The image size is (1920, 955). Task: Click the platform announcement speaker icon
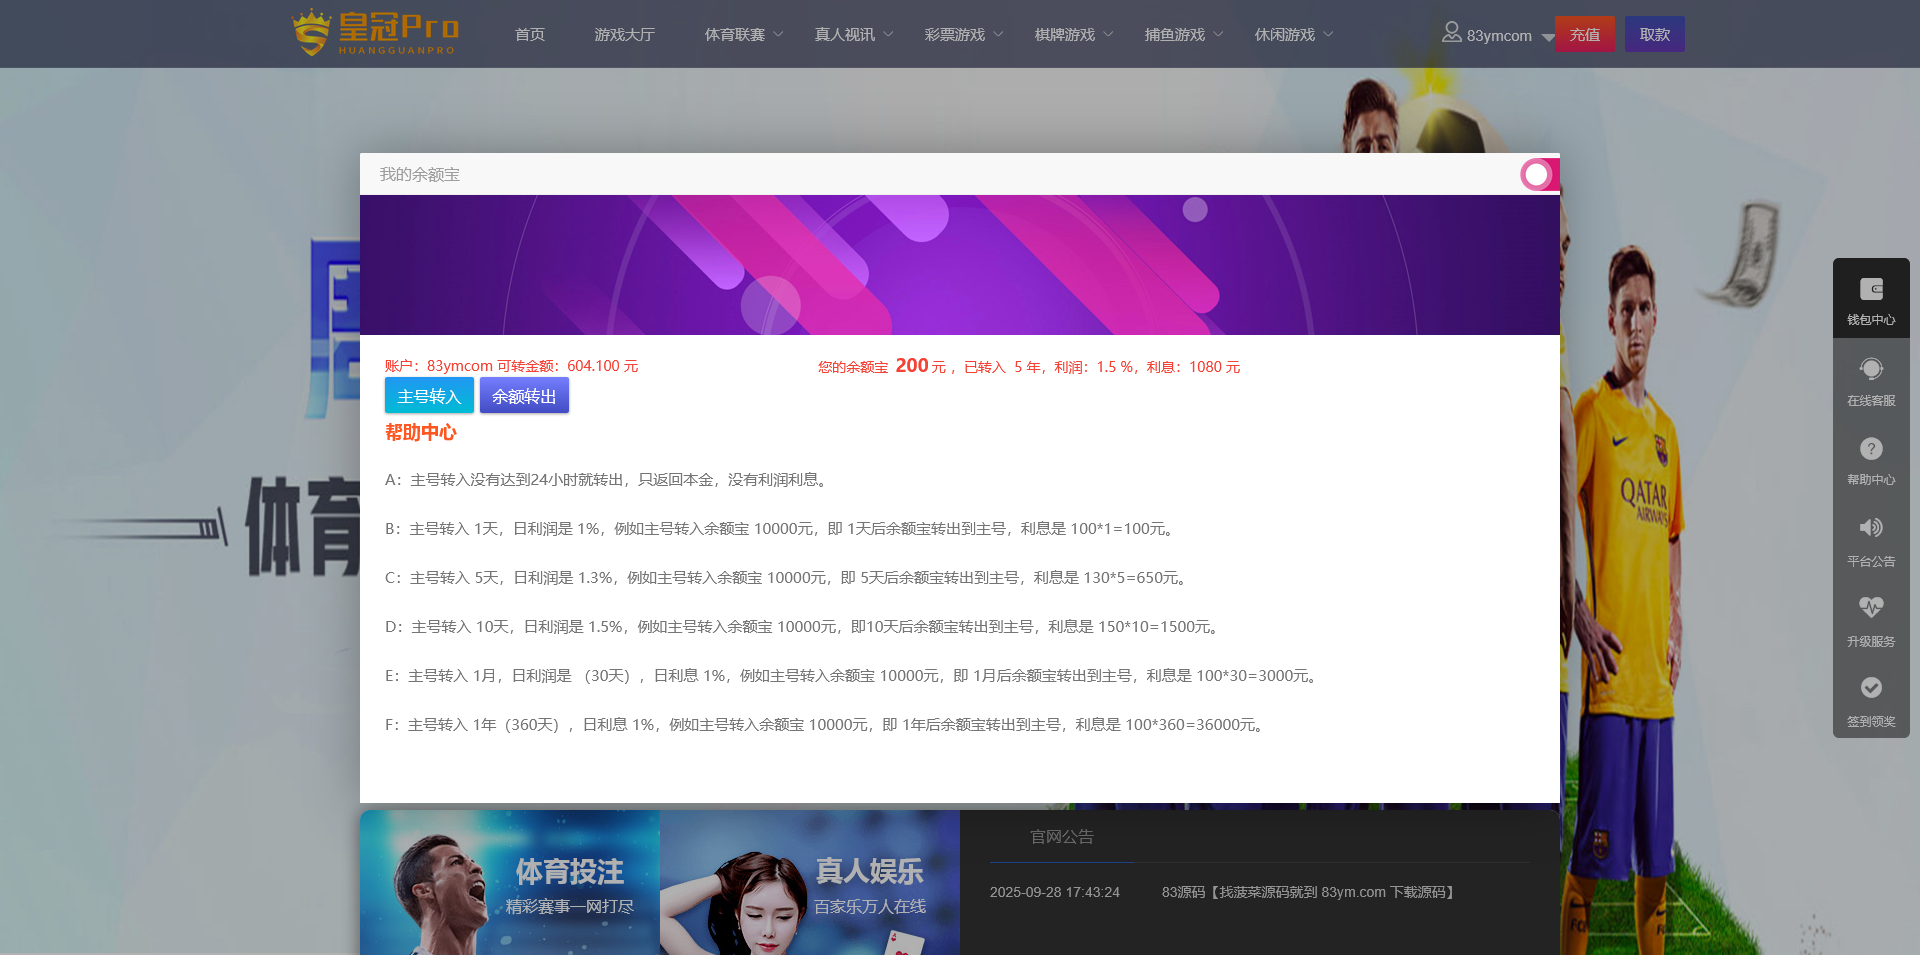click(x=1871, y=529)
